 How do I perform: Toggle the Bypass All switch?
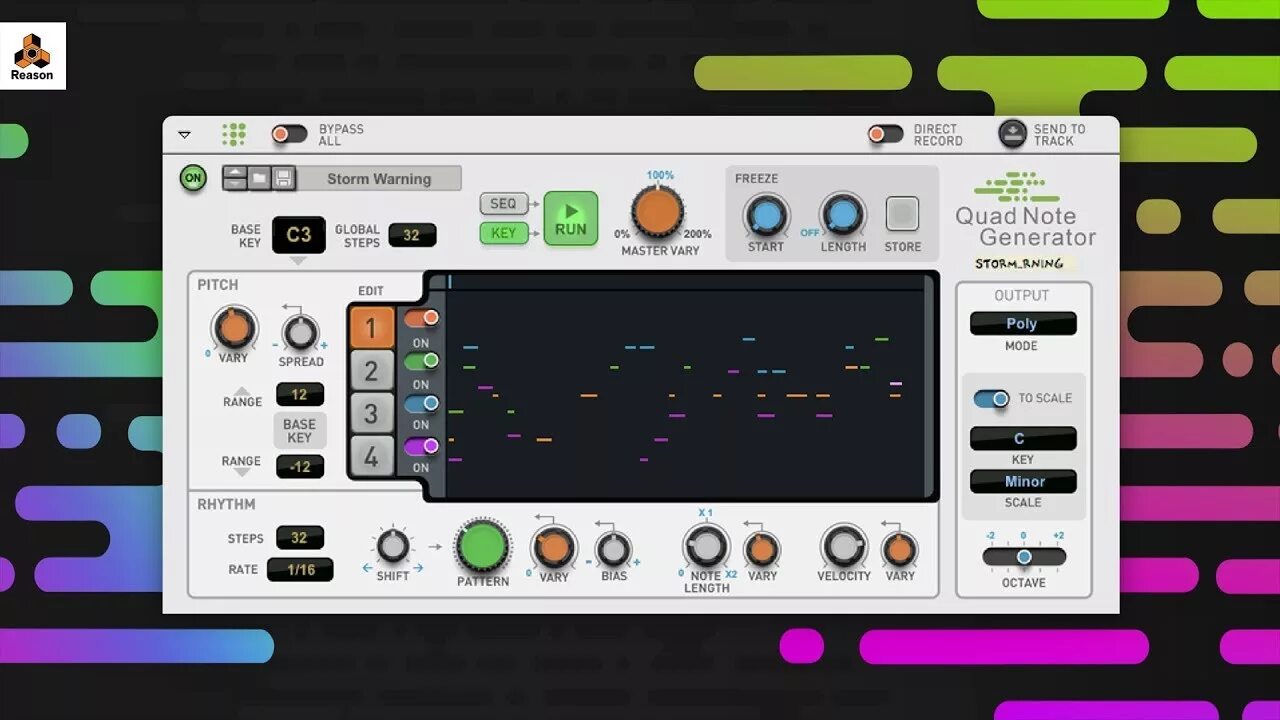pos(290,134)
